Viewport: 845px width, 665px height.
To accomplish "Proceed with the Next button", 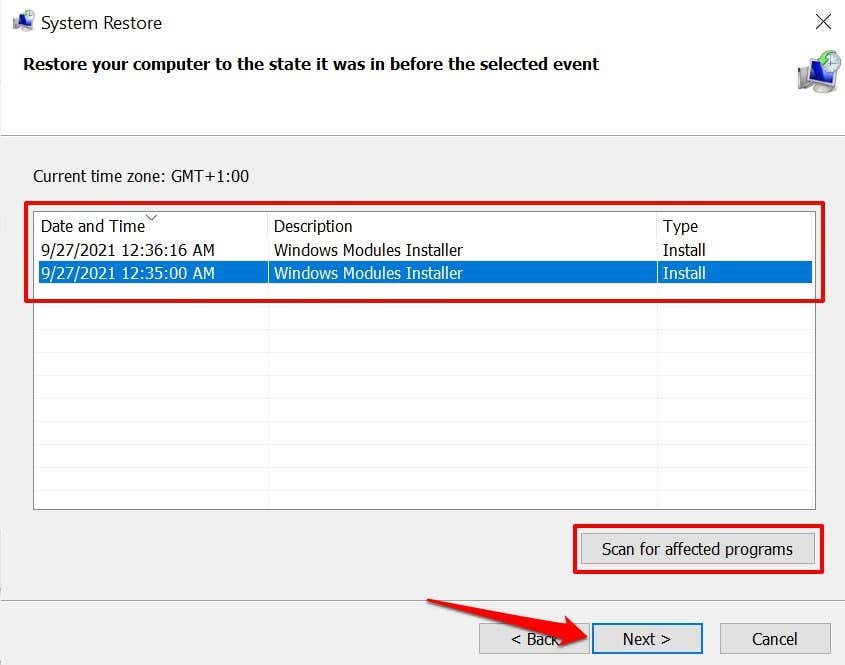I will click(647, 639).
